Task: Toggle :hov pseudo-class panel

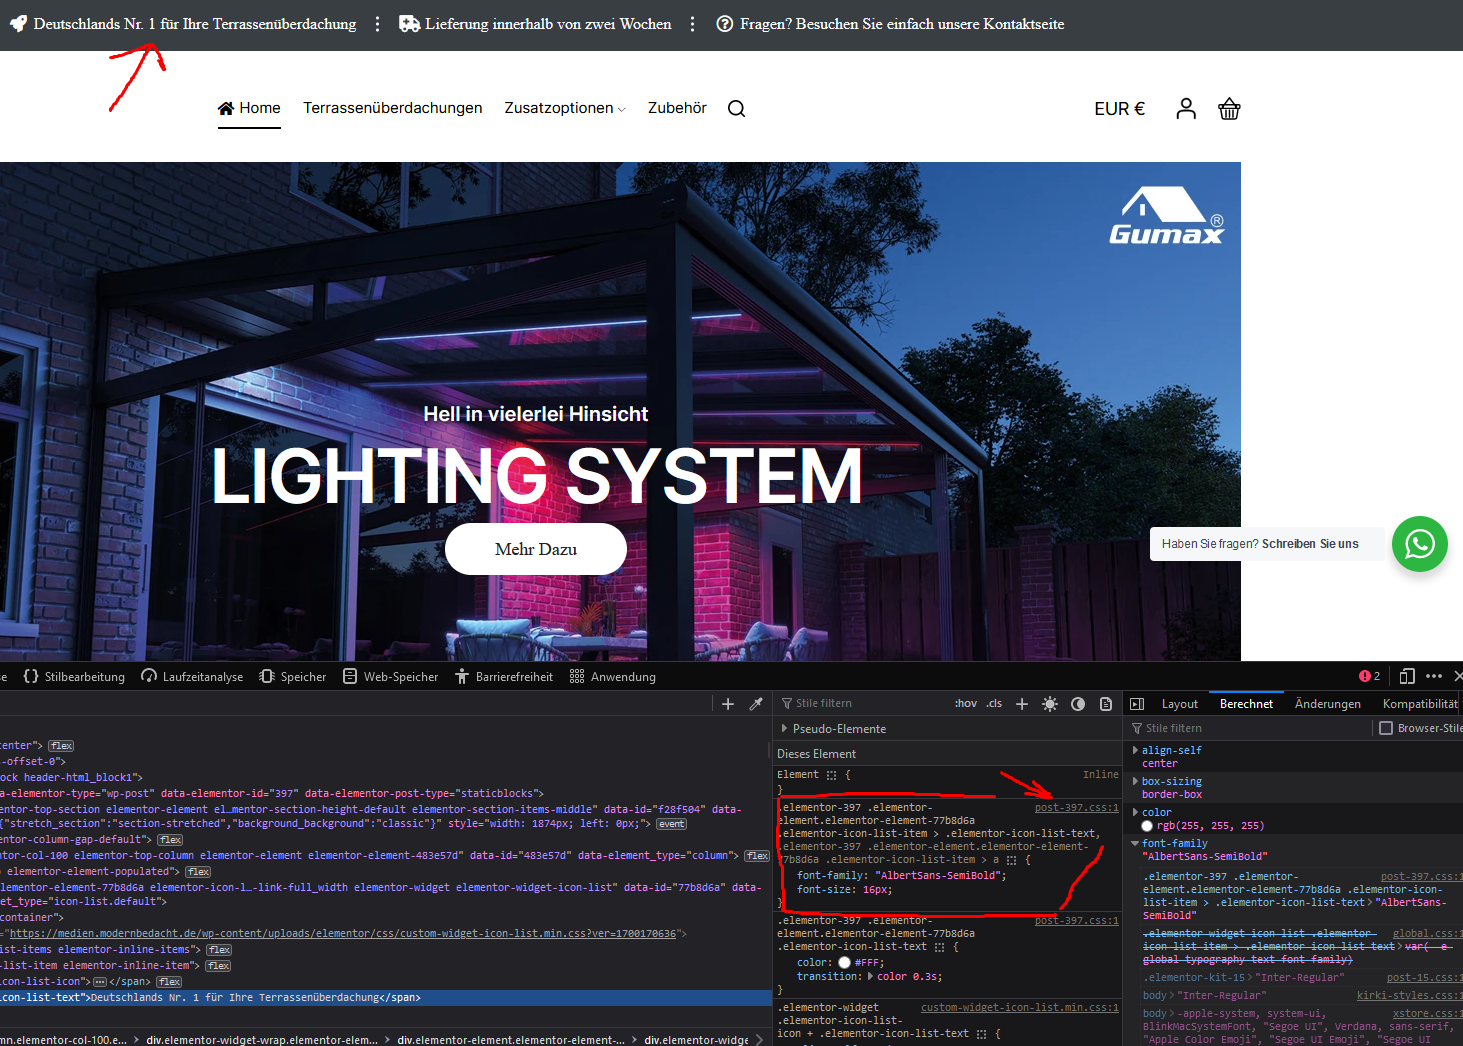Action: tap(966, 704)
